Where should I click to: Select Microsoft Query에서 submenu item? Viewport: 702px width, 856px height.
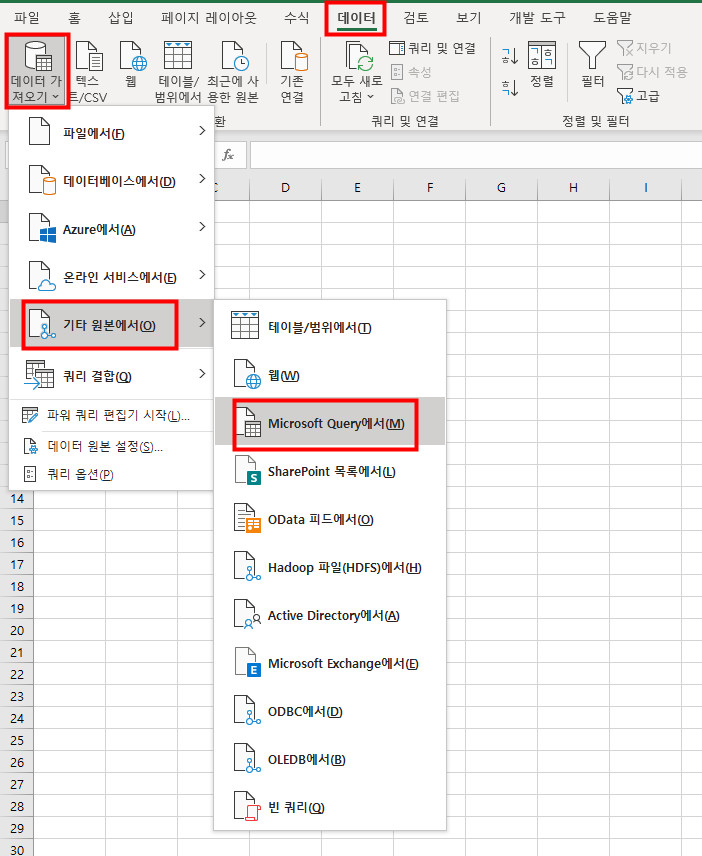pos(330,422)
